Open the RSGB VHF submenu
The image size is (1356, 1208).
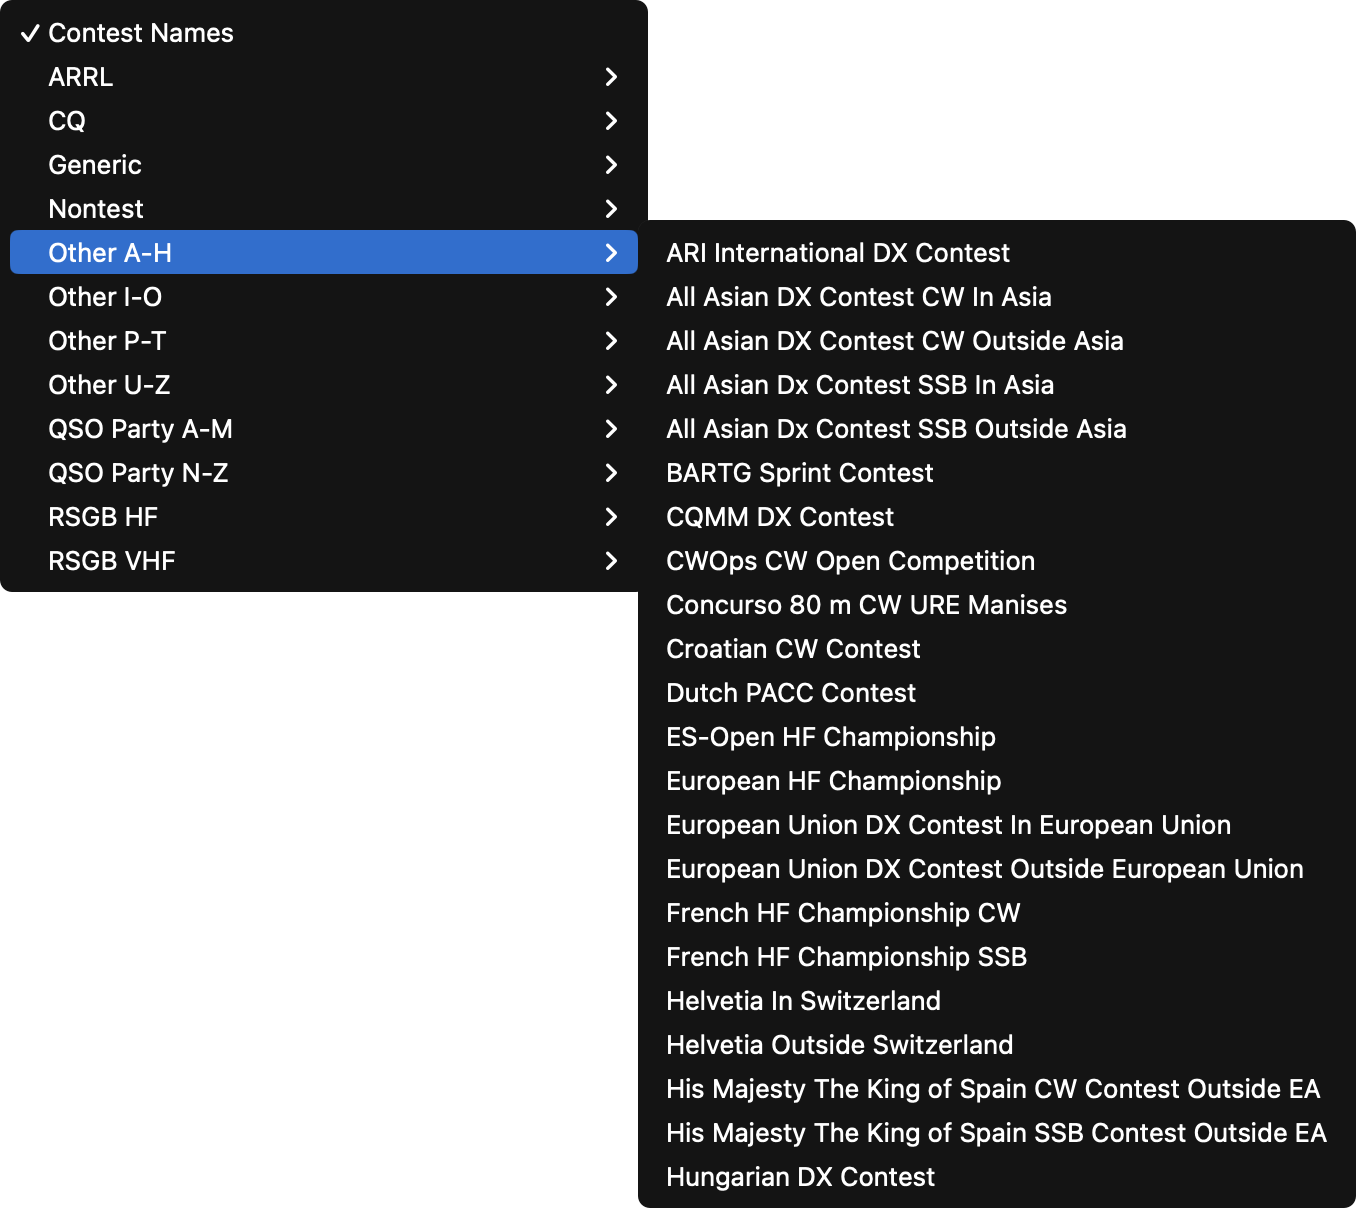324,561
